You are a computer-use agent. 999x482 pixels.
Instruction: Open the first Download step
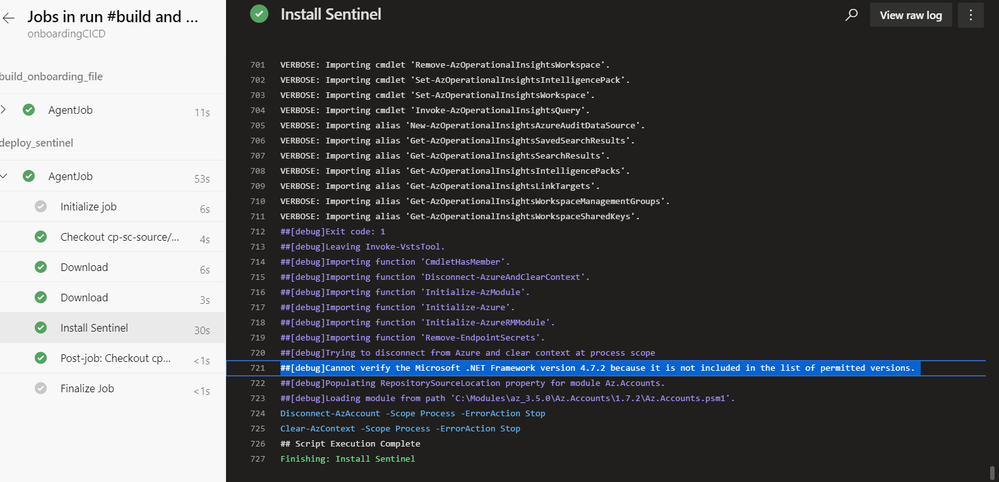(84, 267)
